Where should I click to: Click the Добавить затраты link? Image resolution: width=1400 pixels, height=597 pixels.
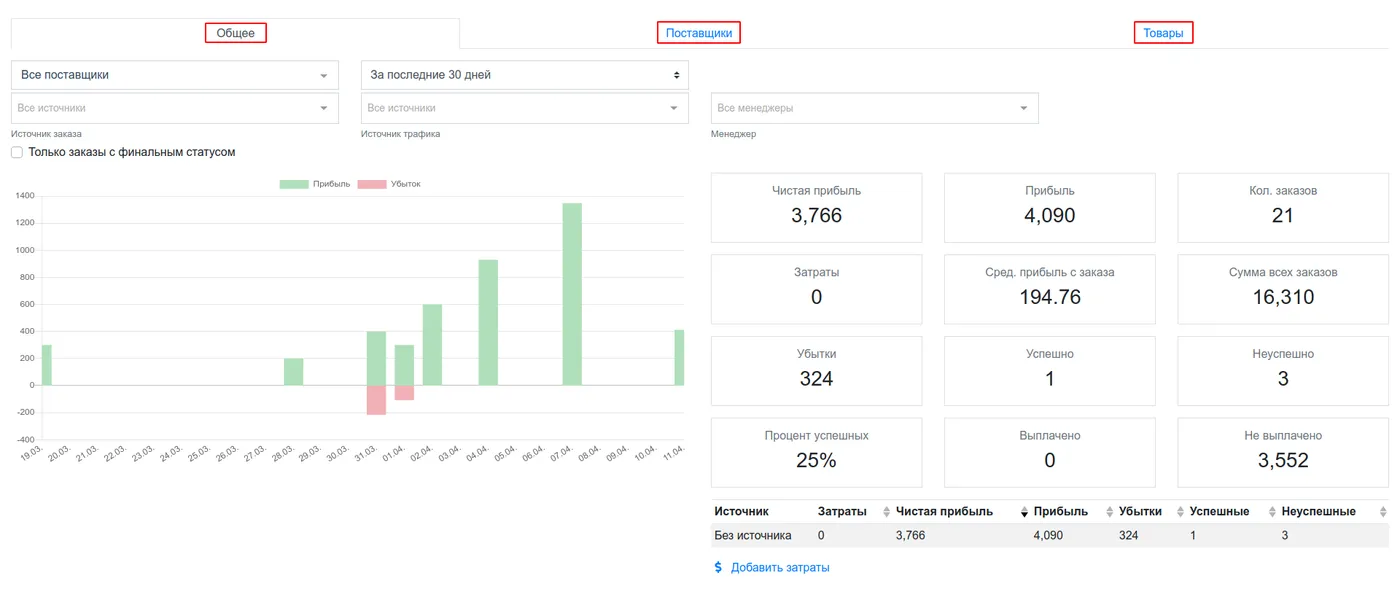coord(780,567)
